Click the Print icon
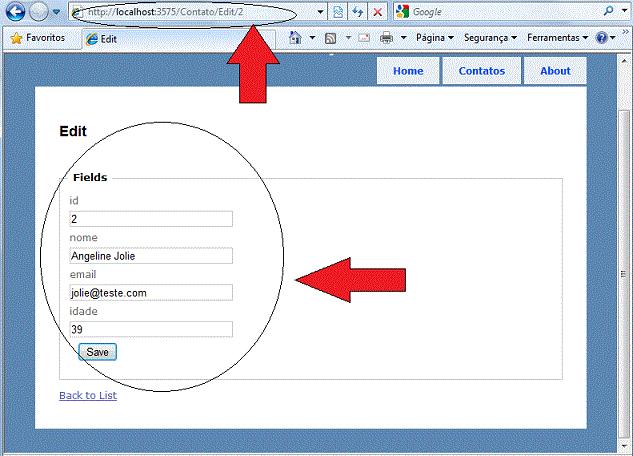Screen dimensions: 633x456 click(x=386, y=38)
